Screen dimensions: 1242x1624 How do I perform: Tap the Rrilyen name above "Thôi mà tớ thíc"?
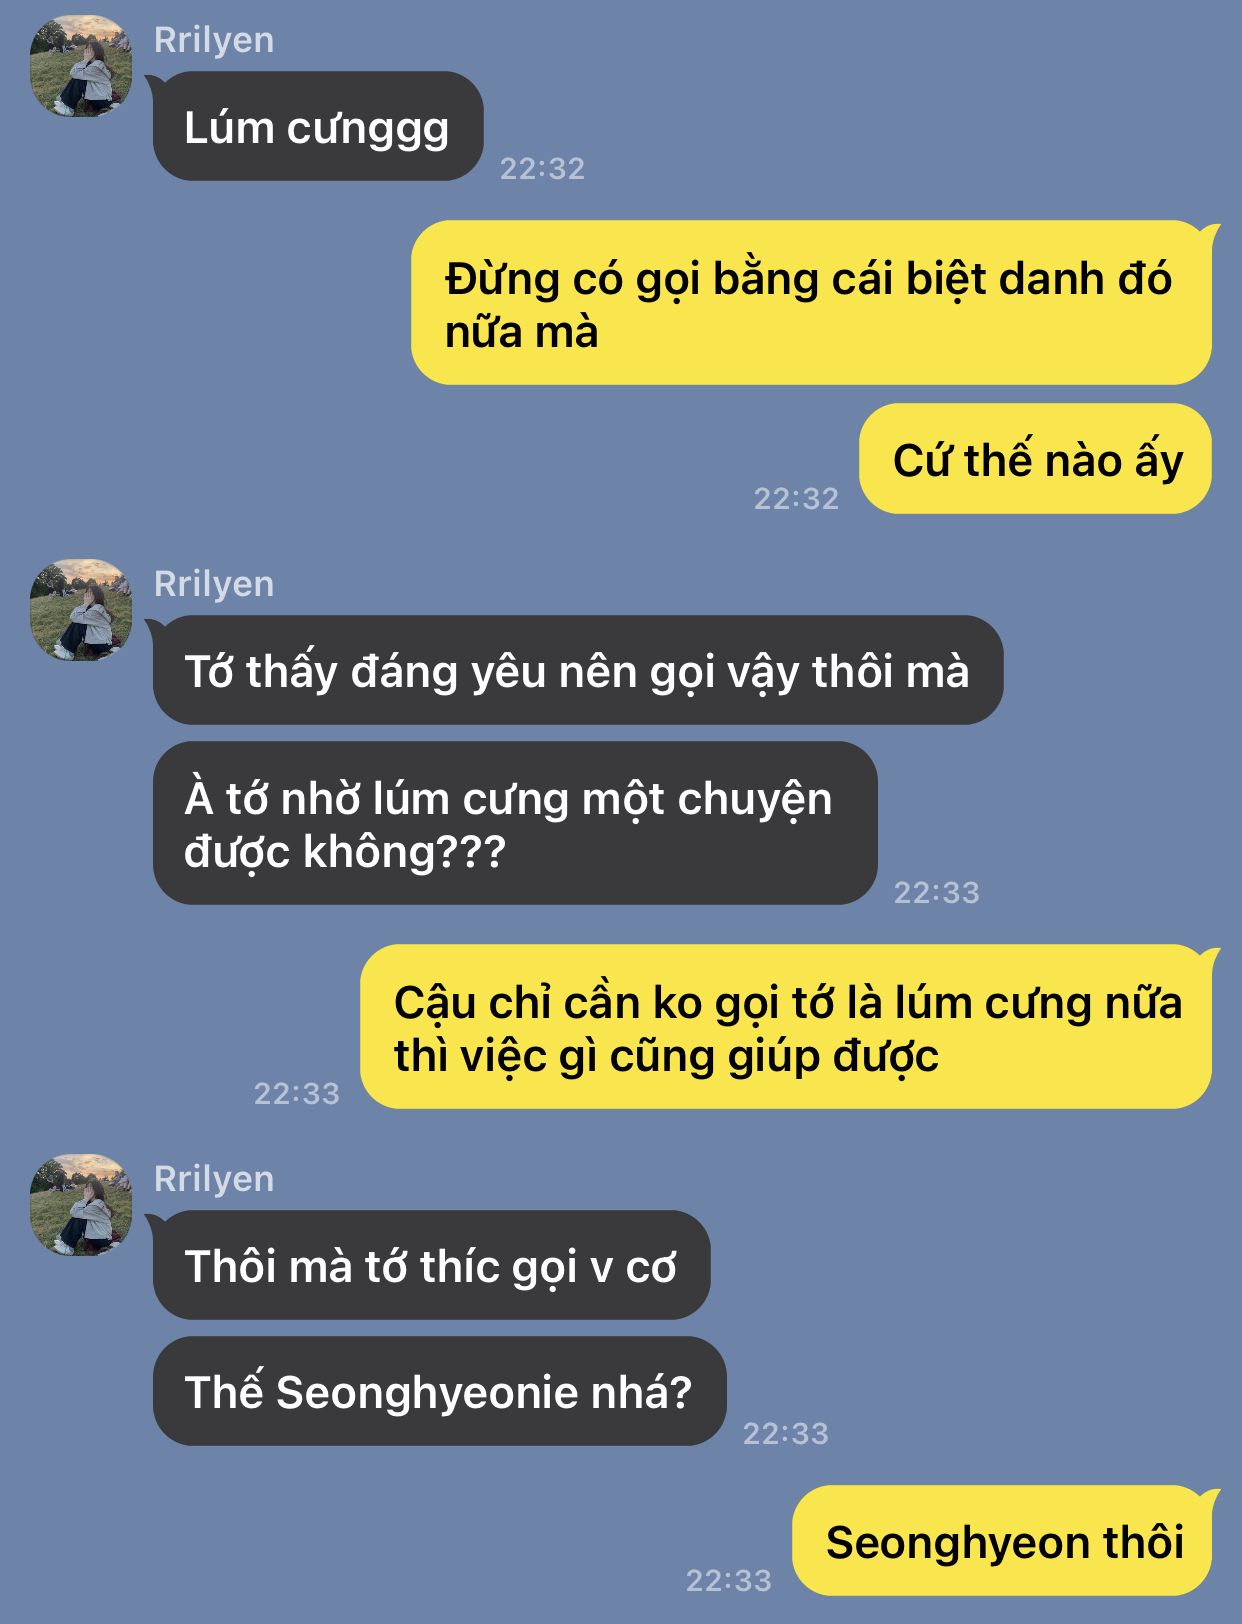(214, 1179)
